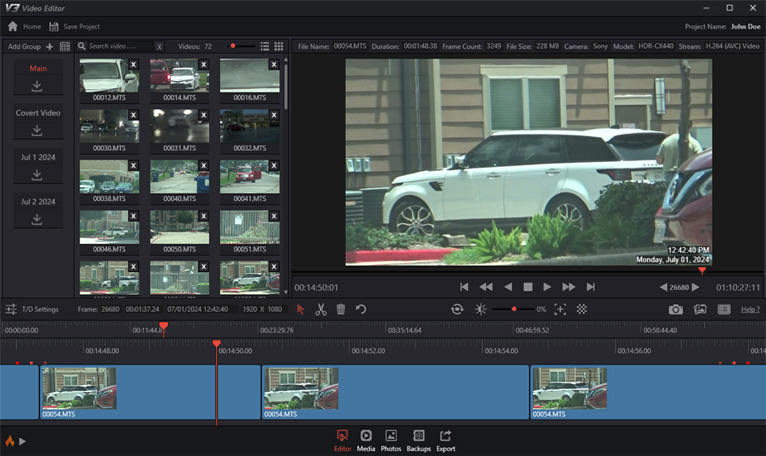
Task: Open the 00012.MTS video thumbnail
Action: (109, 76)
